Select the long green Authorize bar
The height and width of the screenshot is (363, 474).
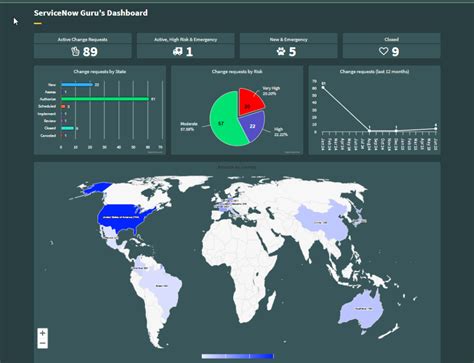point(105,99)
